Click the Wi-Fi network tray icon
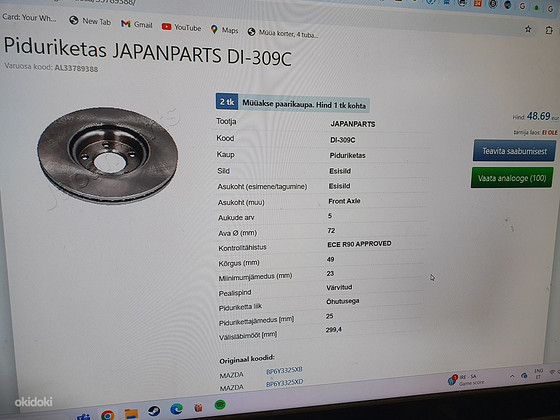The height and width of the screenshot is (420, 560). (x=552, y=372)
